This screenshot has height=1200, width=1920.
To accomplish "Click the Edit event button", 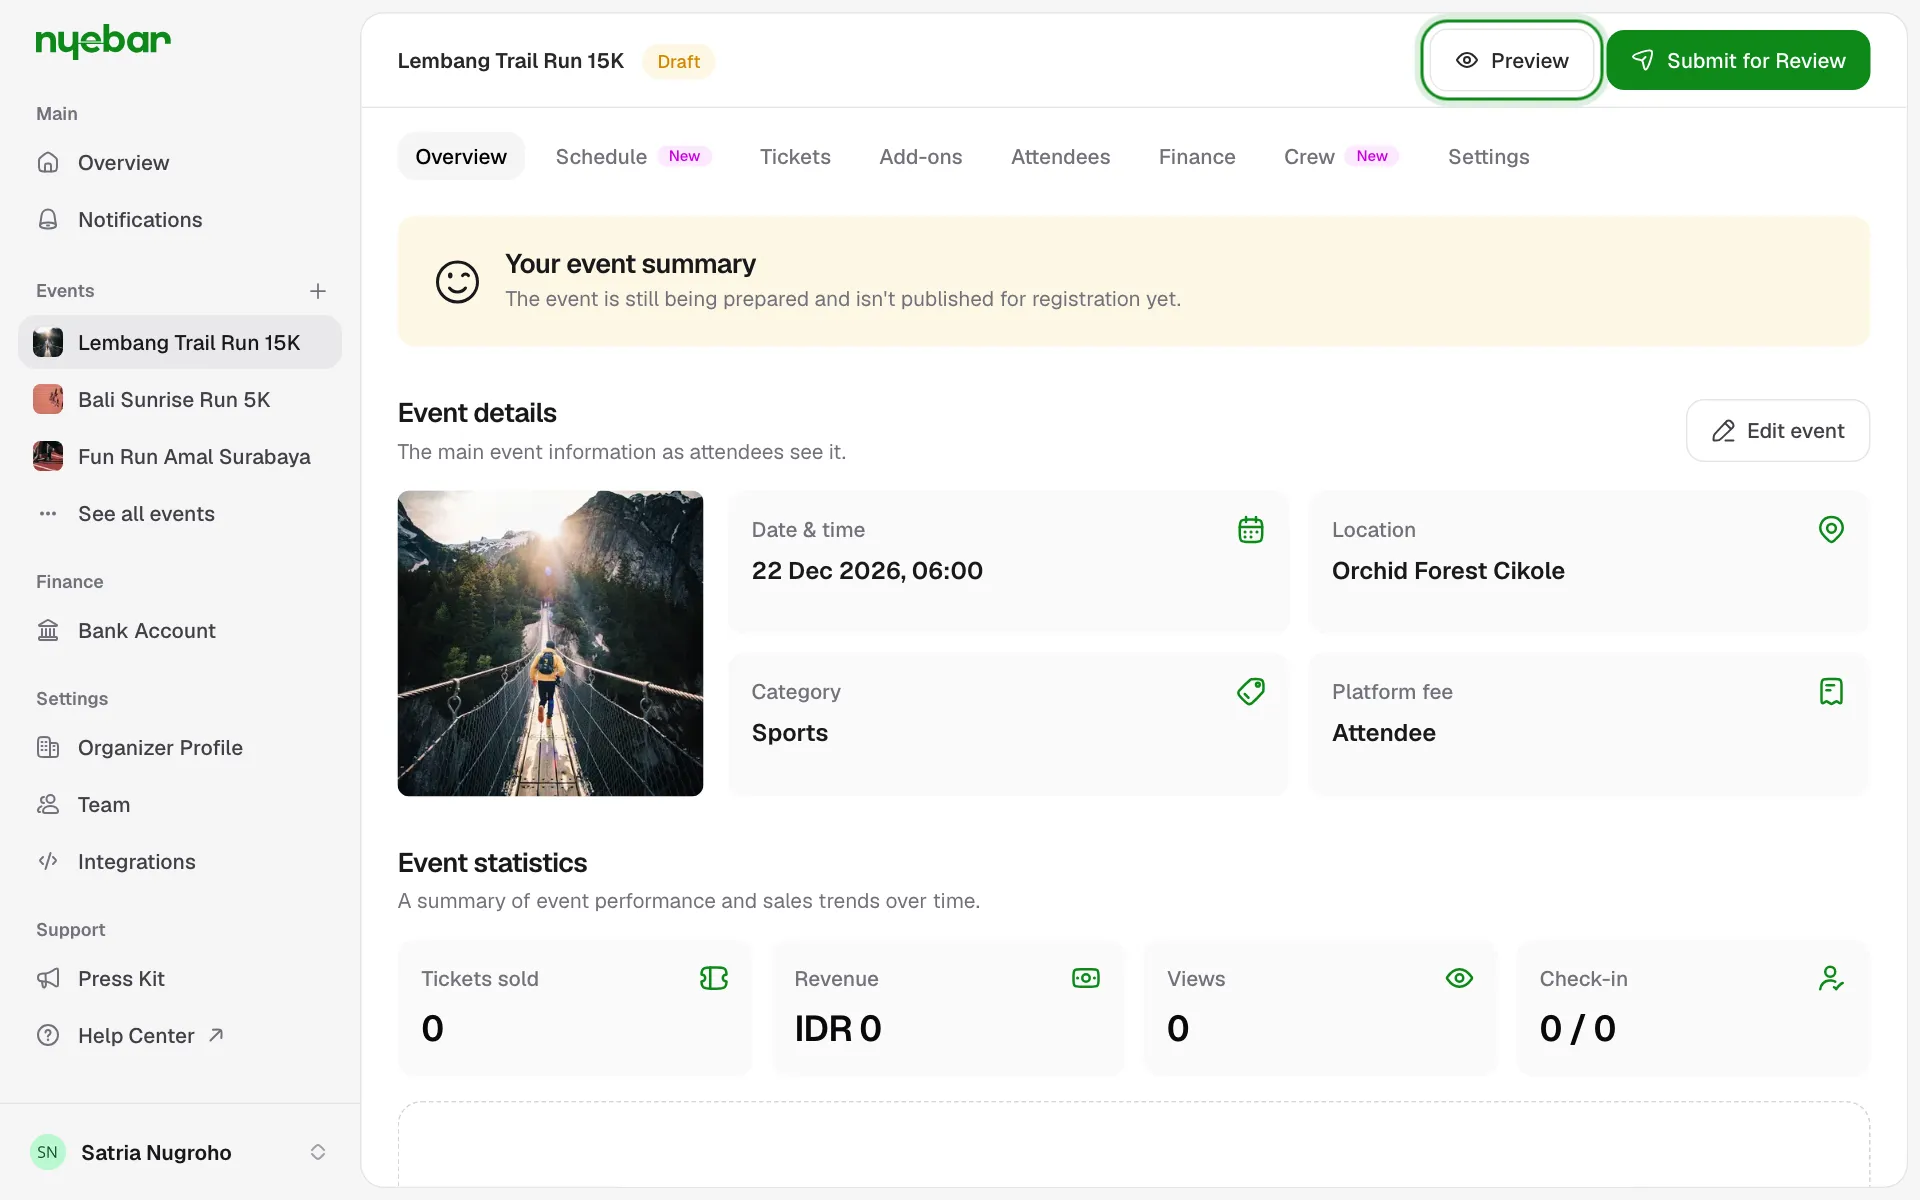I will click(1777, 431).
